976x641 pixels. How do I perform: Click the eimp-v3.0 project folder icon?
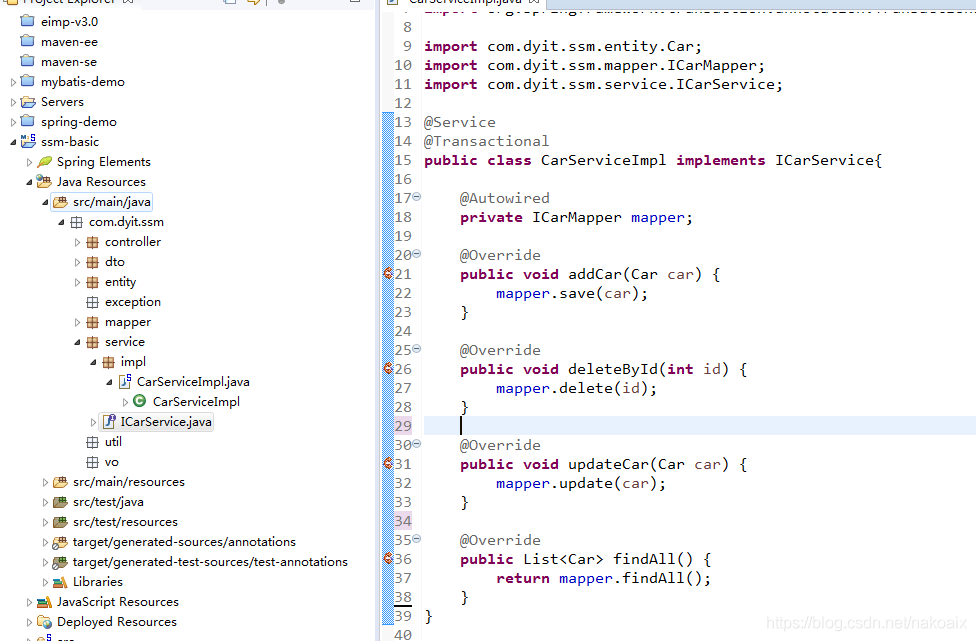pos(27,21)
